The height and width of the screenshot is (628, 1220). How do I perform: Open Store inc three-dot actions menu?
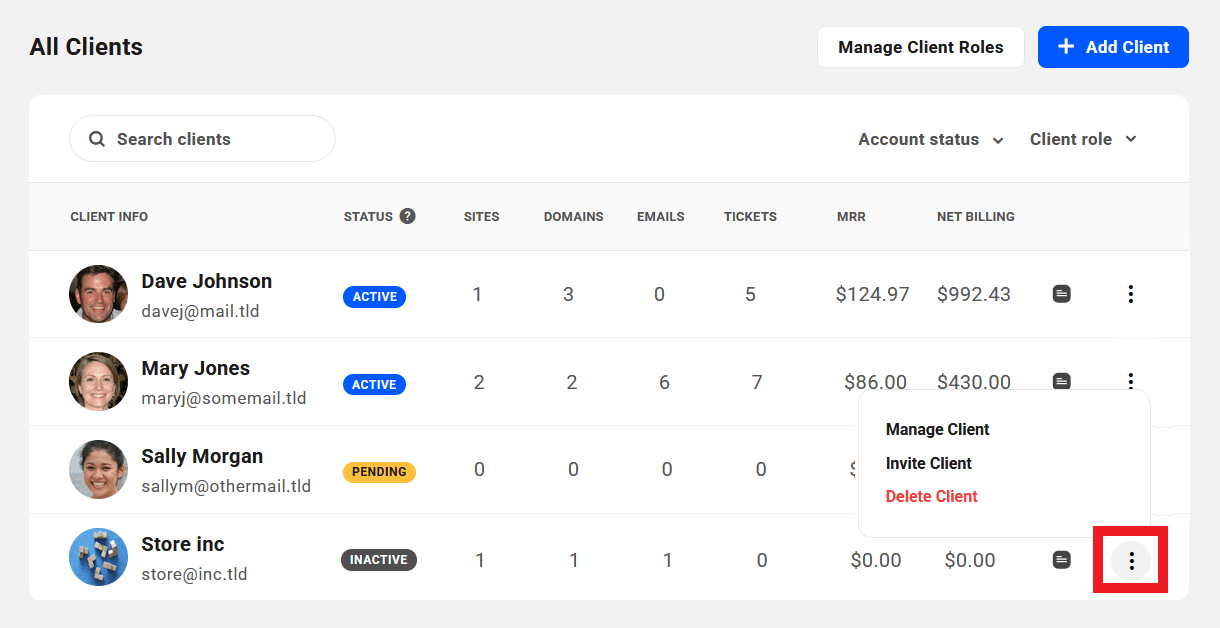[x=1131, y=561]
